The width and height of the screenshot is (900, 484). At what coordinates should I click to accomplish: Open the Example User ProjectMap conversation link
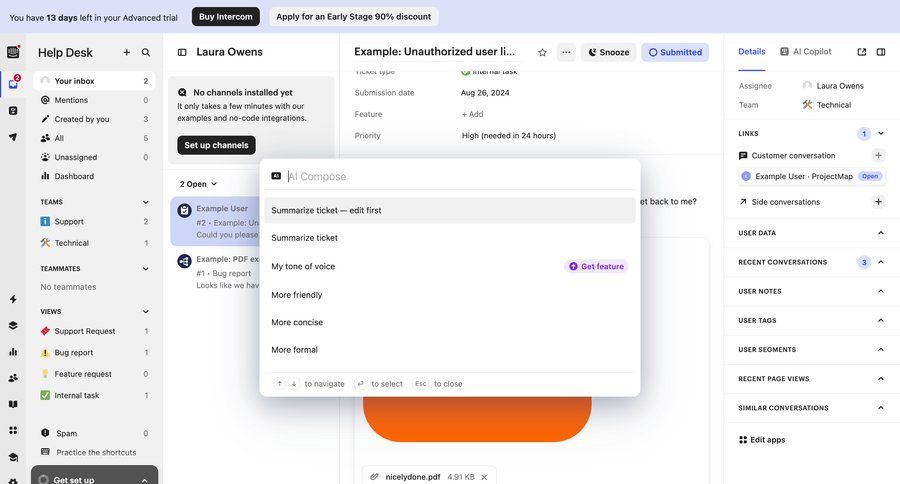[810, 176]
